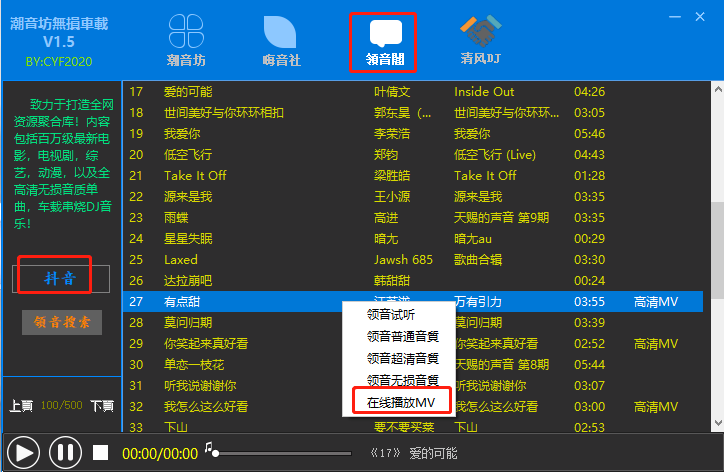Screen dimensions: 724x472
Task: Select the 领音閣 source icon
Action: point(385,42)
